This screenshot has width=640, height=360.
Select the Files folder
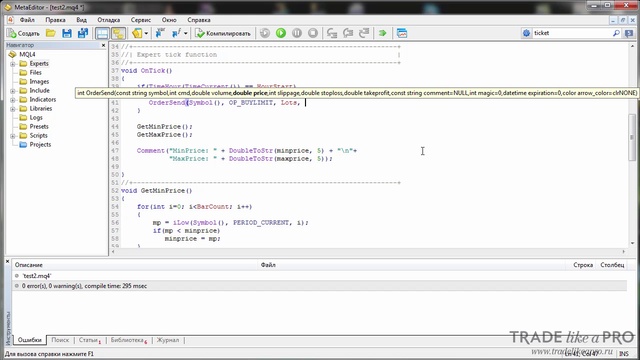point(36,73)
